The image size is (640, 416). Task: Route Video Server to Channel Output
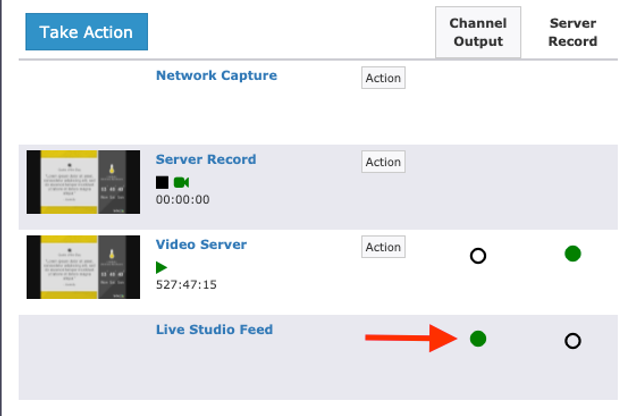pyautogui.click(x=478, y=256)
